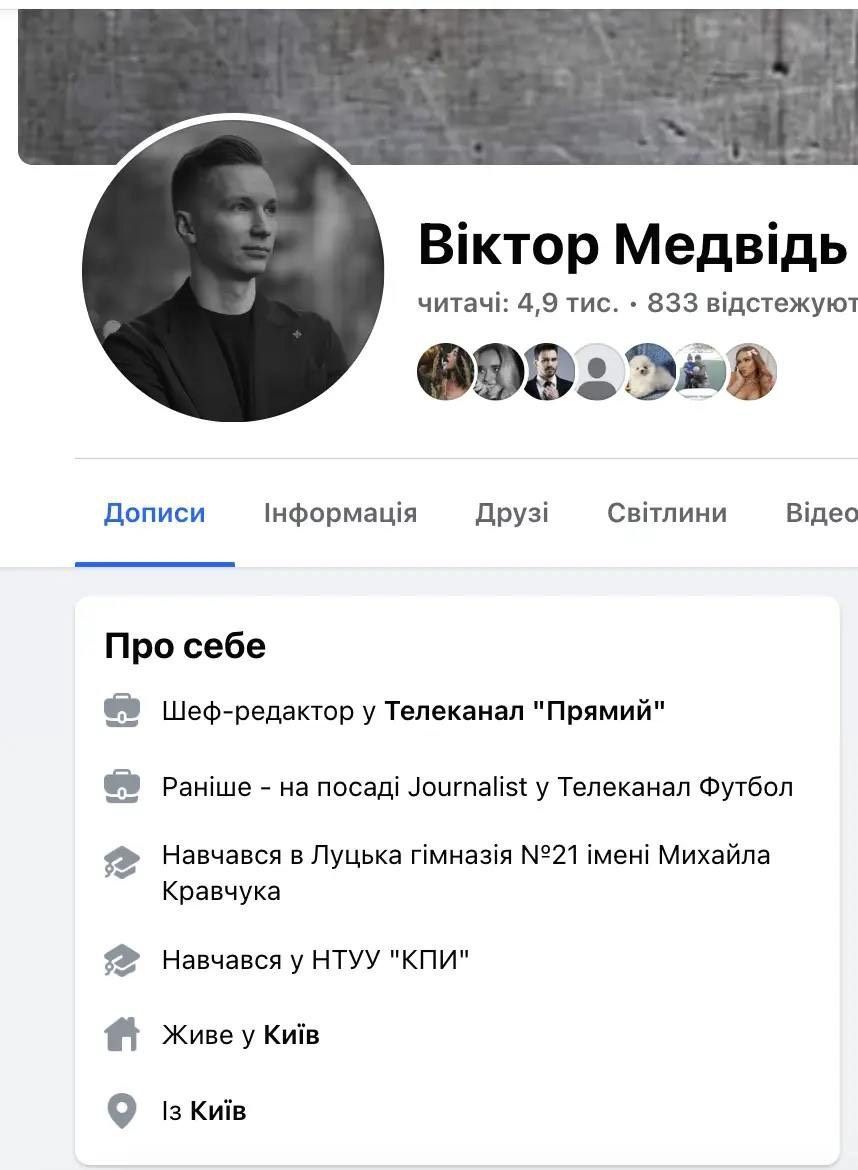This screenshot has height=1170, width=858.
Task: Select the graduation cap icon near Луцька гімназія
Action: pos(122,861)
